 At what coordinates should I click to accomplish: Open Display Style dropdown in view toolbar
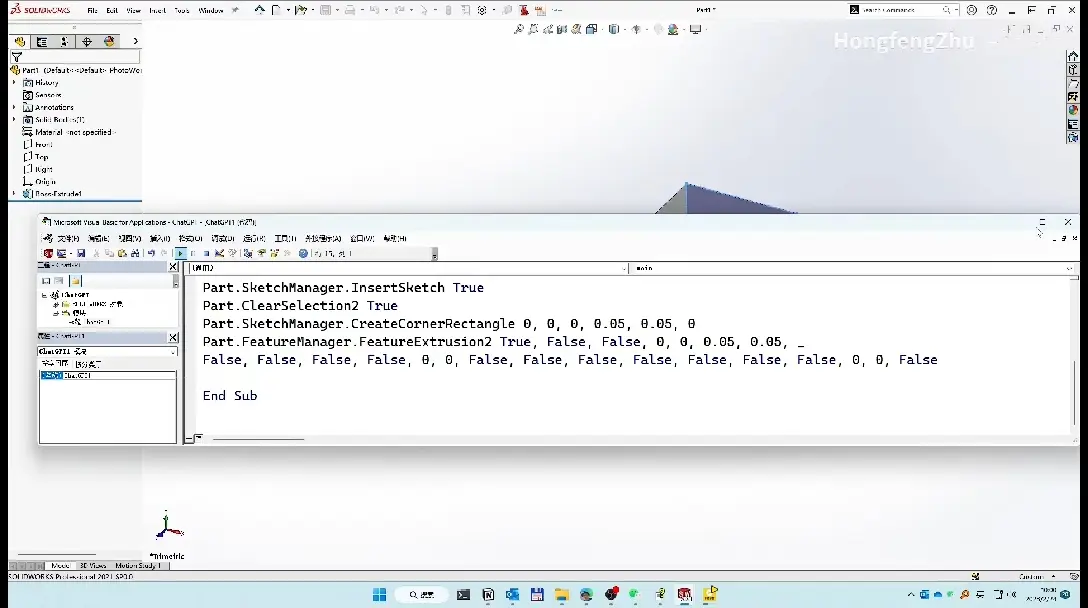pos(615,29)
